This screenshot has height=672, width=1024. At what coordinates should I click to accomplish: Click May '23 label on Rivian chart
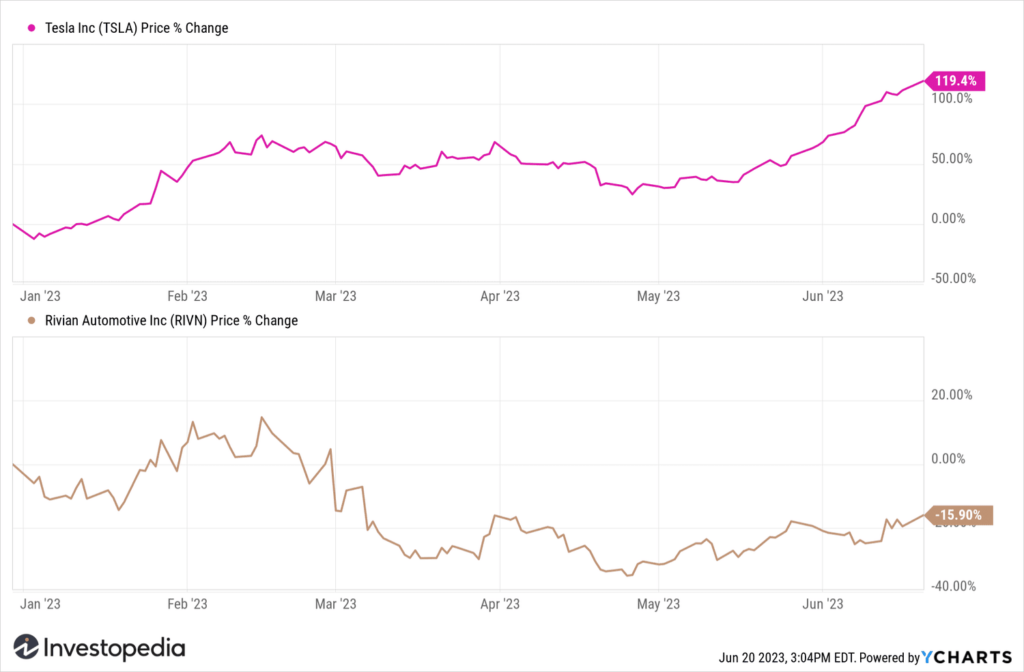click(x=658, y=603)
